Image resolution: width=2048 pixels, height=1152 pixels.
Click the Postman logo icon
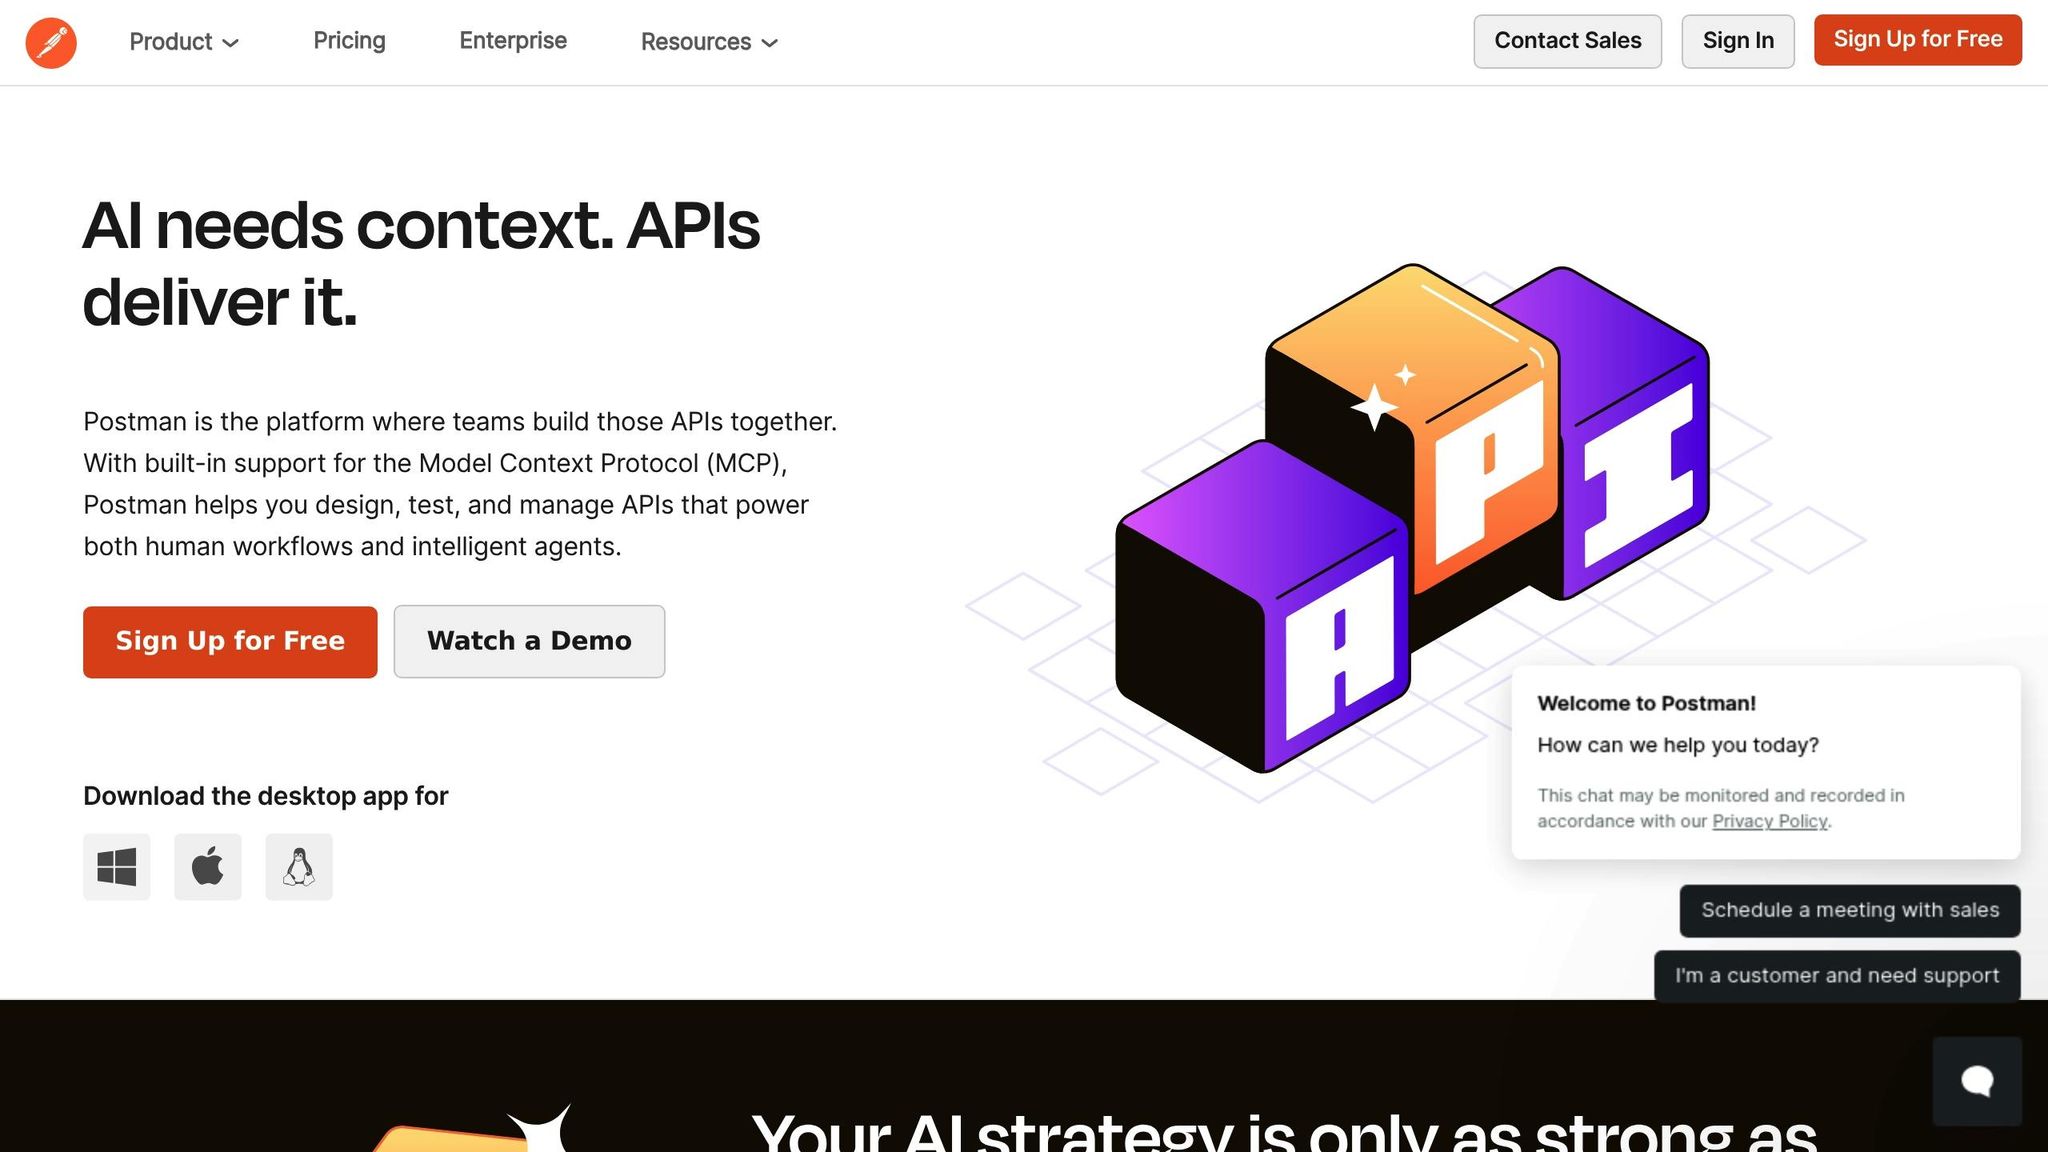[51, 42]
